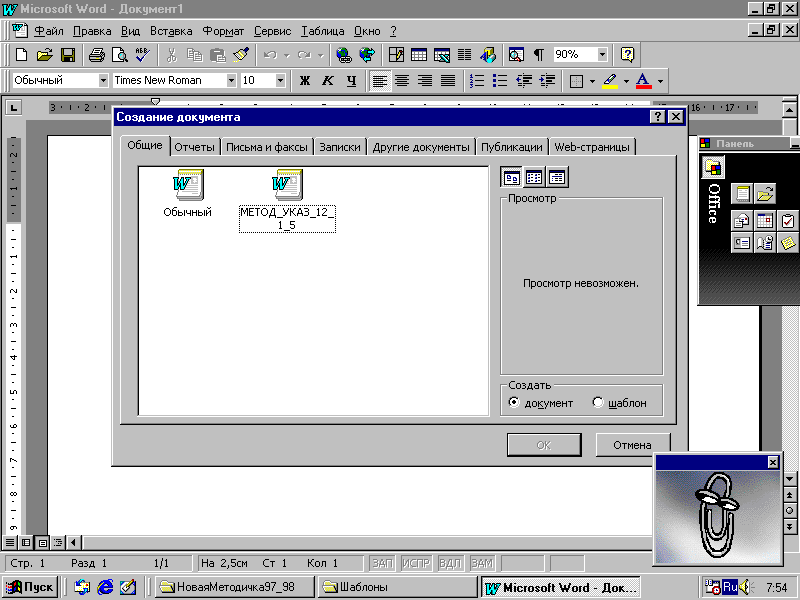Screen dimensions: 800x600
Task: Click the dialog's '?' help button
Action: coord(658,117)
